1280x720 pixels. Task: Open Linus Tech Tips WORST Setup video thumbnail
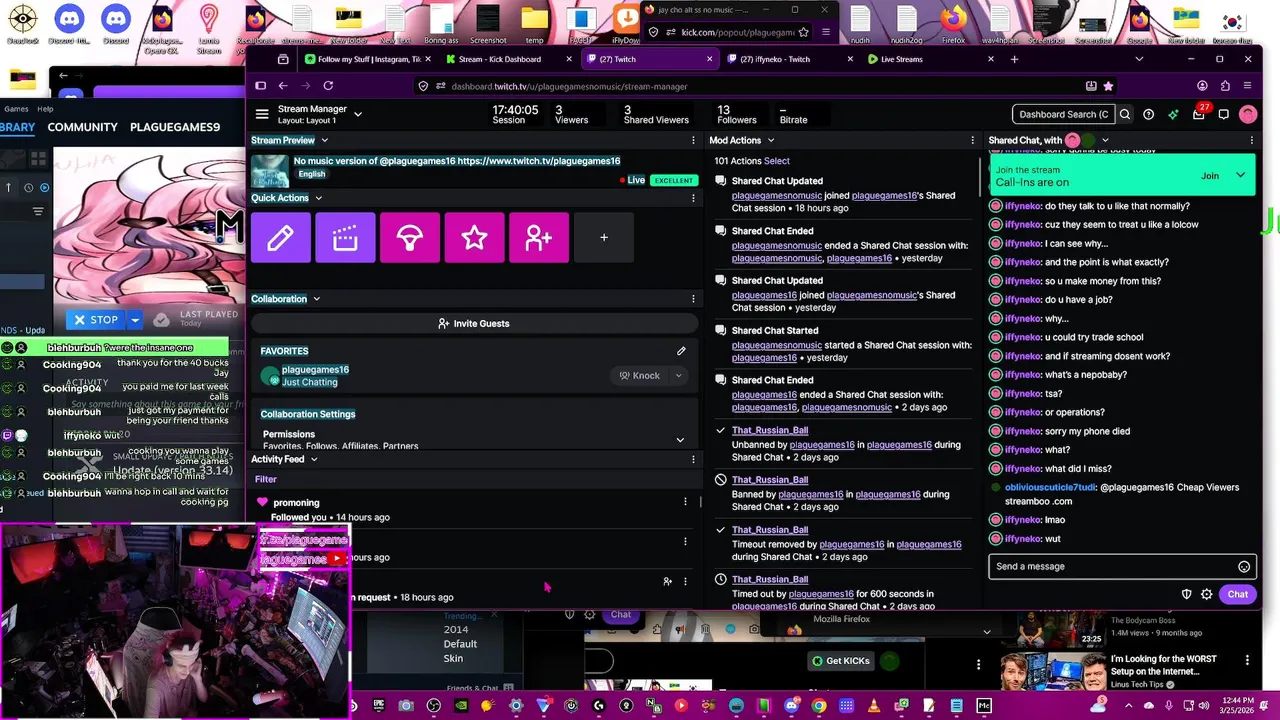1053,672
